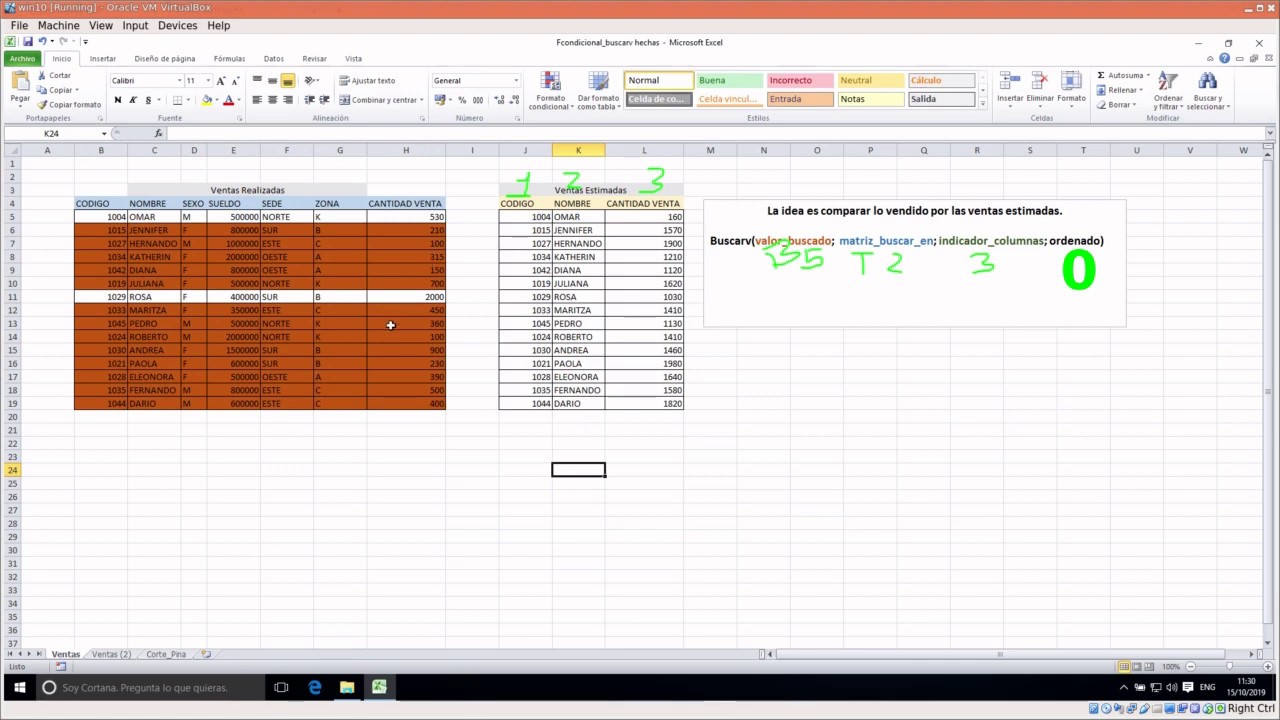
Task: Switch to the Fórmulas ribbon tab
Action: [229, 58]
